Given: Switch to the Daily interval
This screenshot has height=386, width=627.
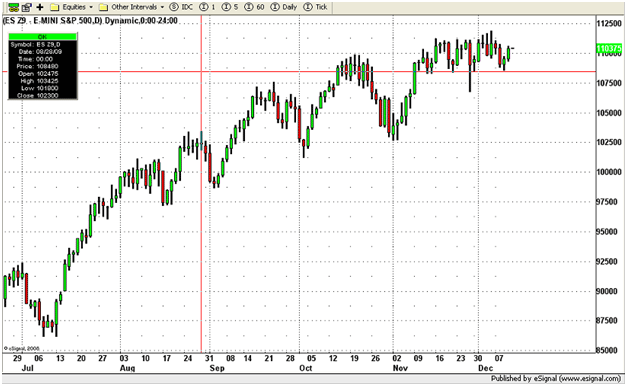Looking at the screenshot, I should (284, 7).
